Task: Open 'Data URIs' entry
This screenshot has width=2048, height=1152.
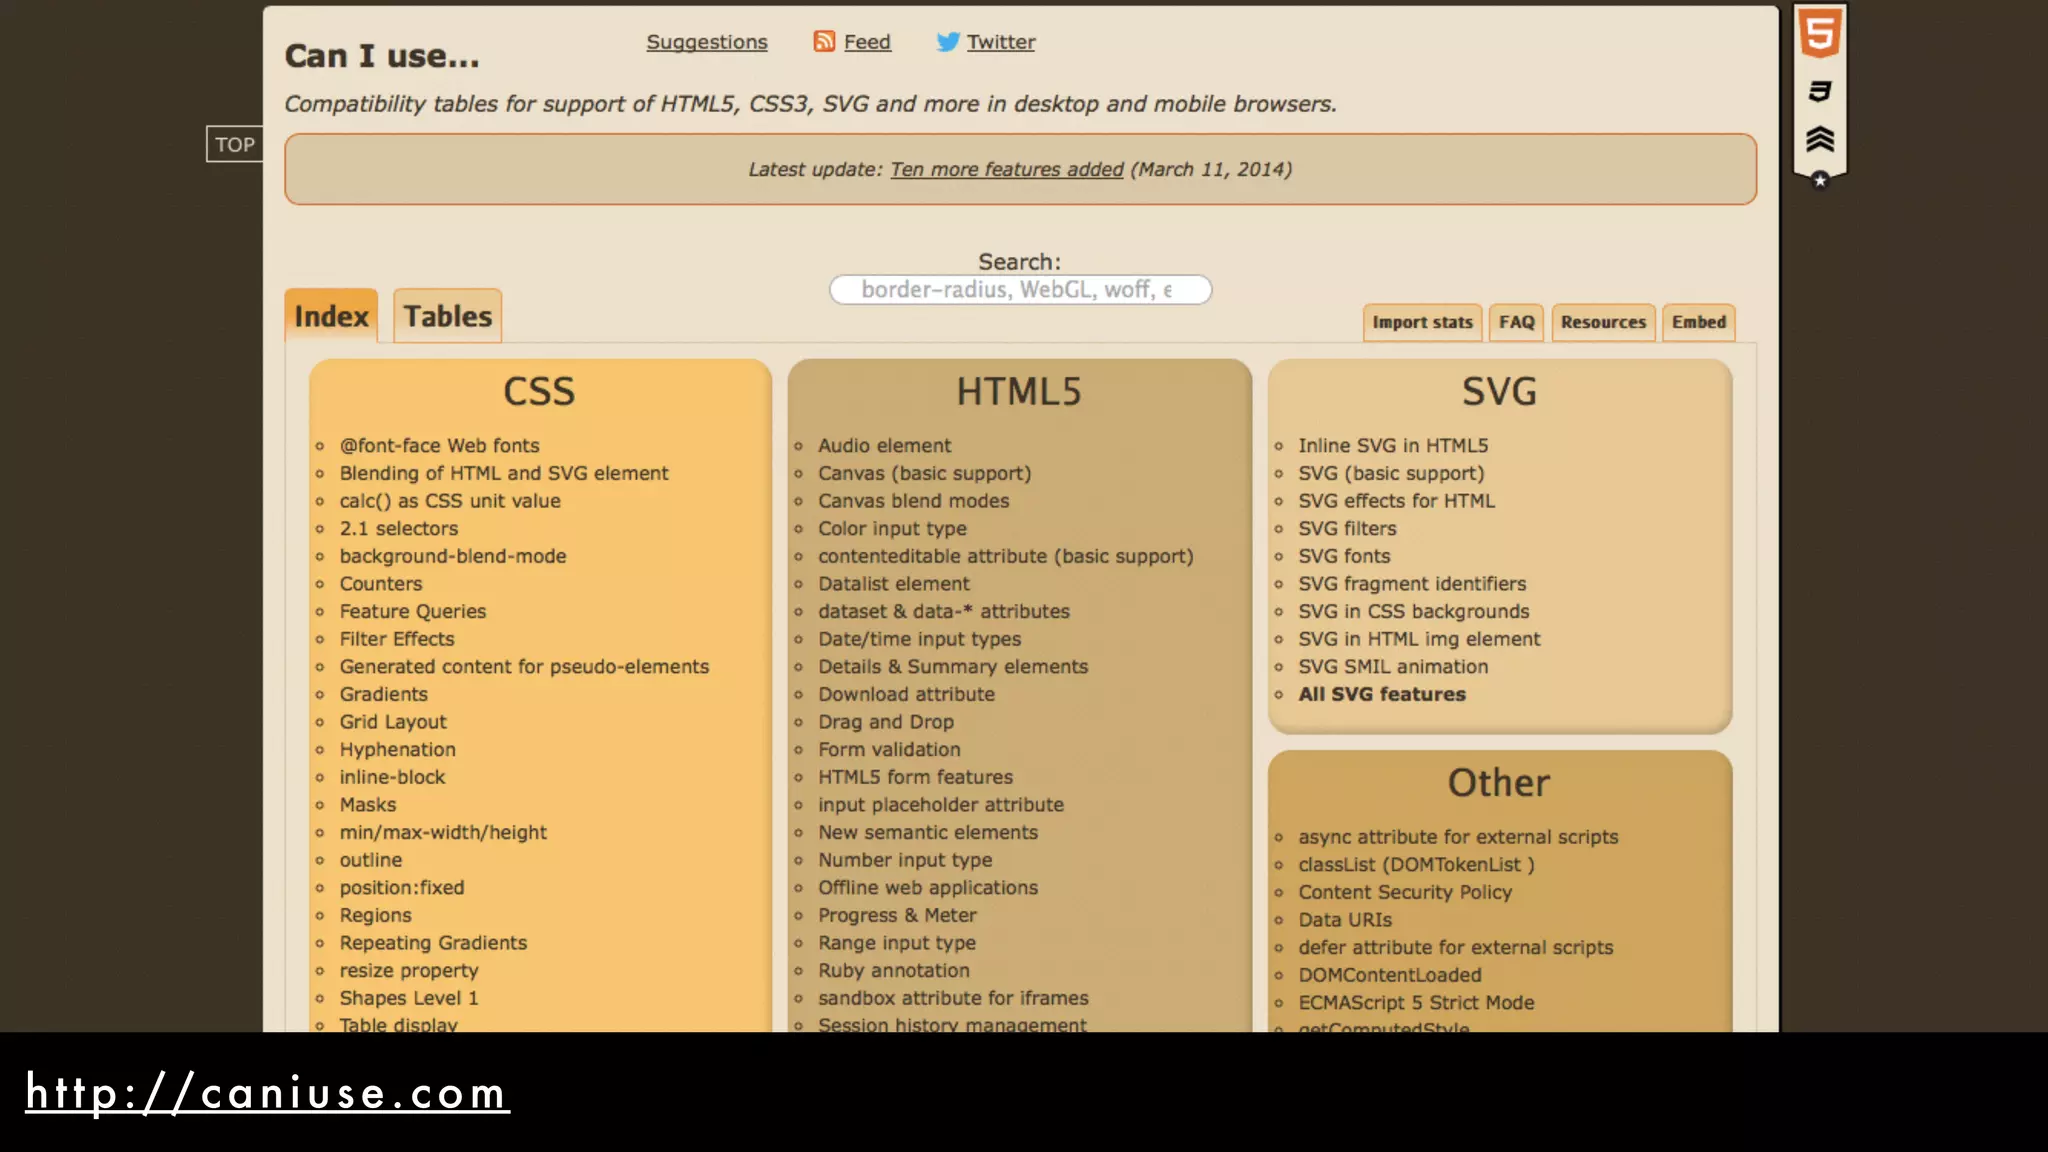Action: 1345,920
